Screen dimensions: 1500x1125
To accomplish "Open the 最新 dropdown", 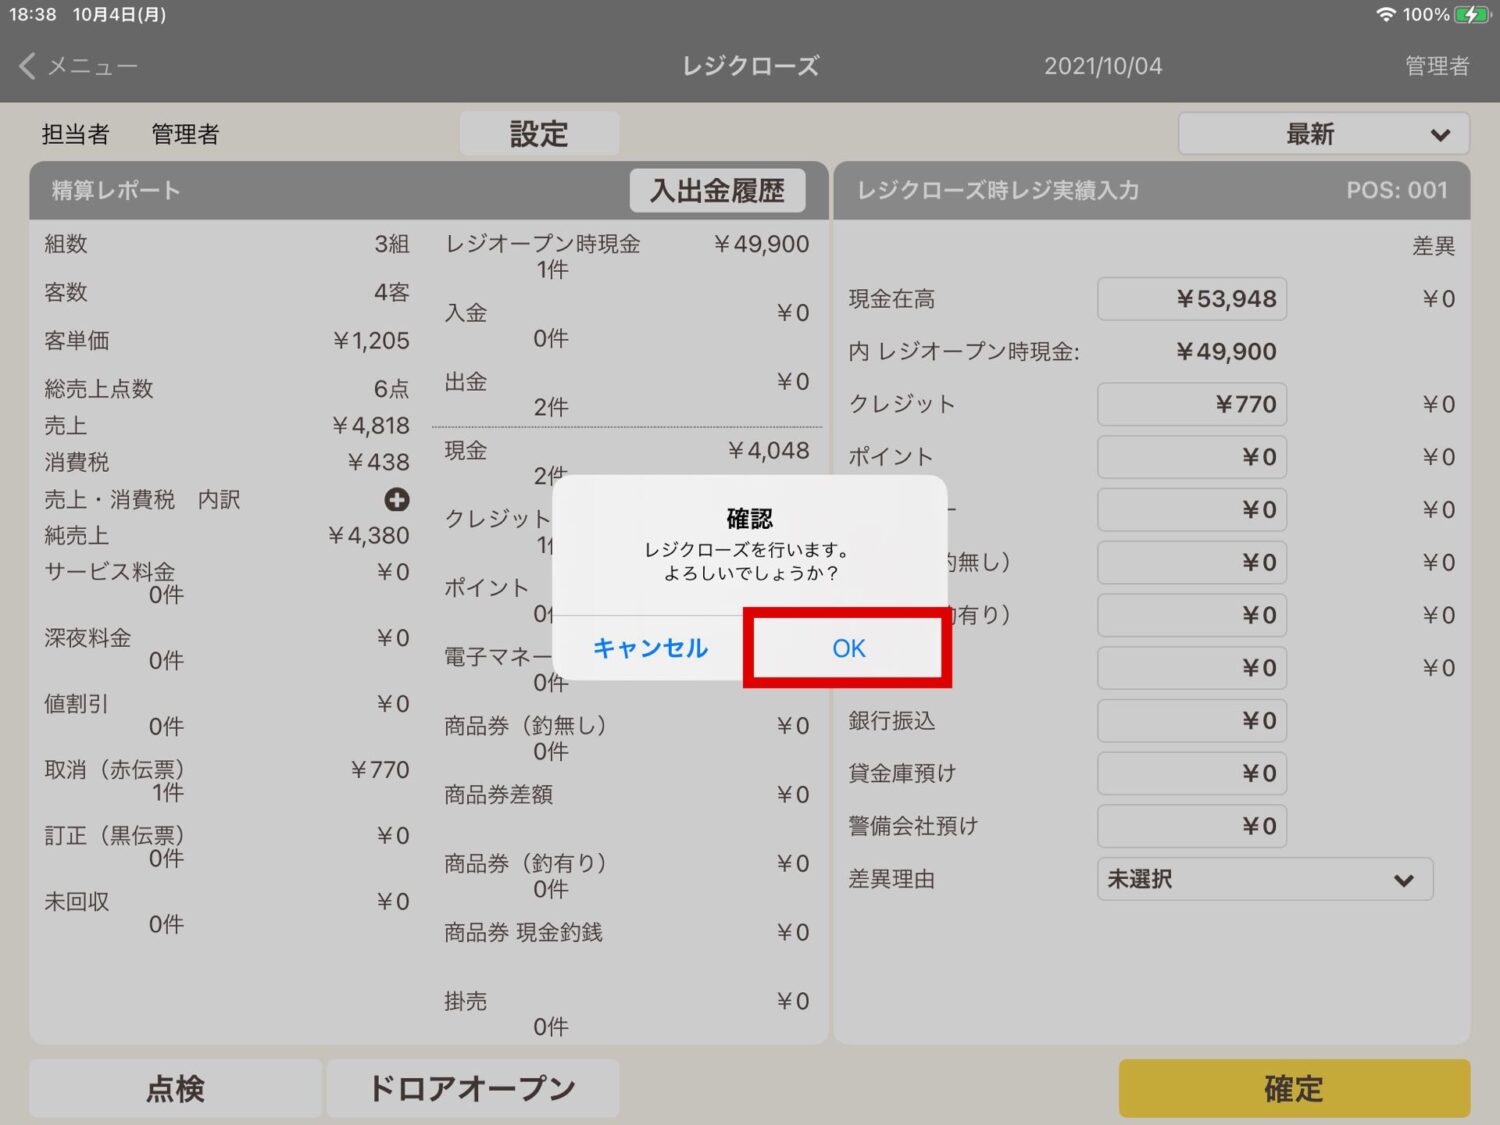I will coord(1324,133).
